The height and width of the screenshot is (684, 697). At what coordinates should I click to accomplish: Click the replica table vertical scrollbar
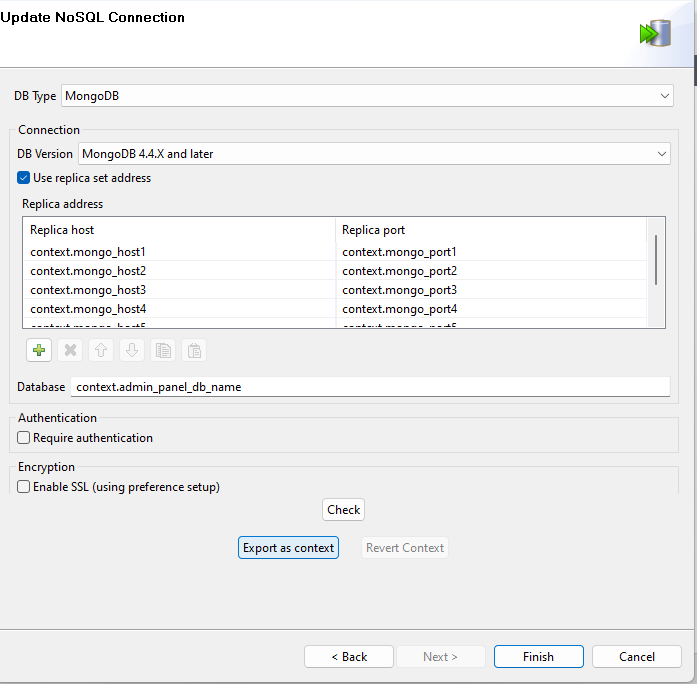click(x=656, y=260)
